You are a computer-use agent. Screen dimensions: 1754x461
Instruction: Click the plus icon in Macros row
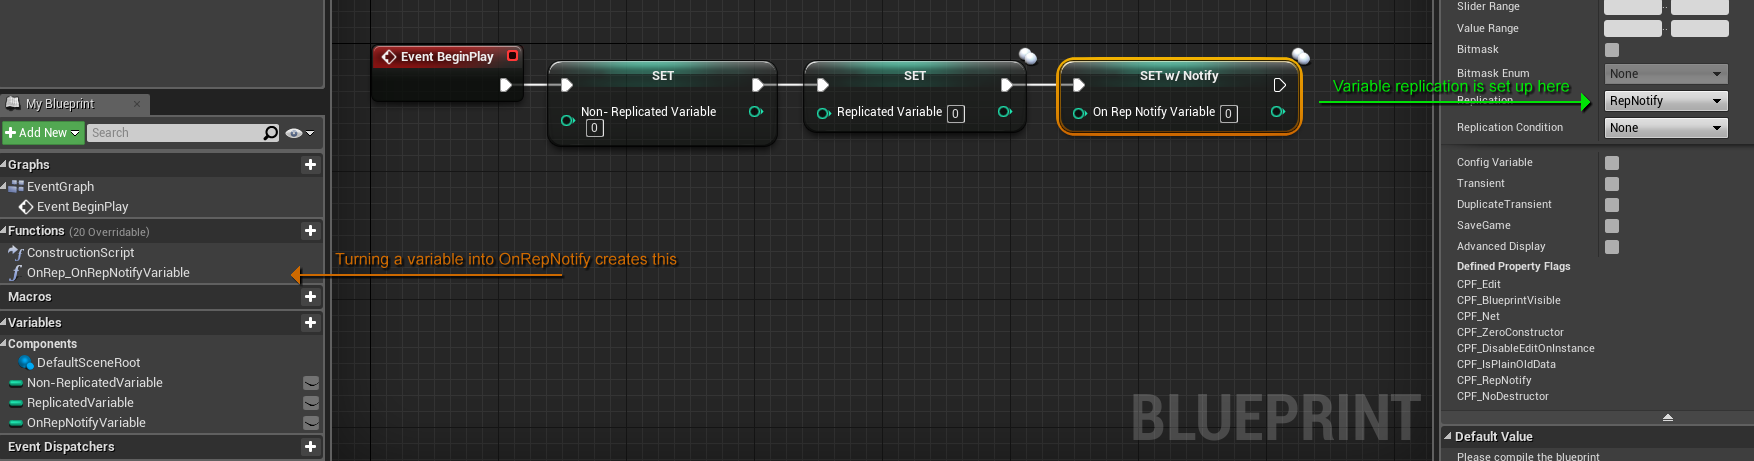coord(310,297)
